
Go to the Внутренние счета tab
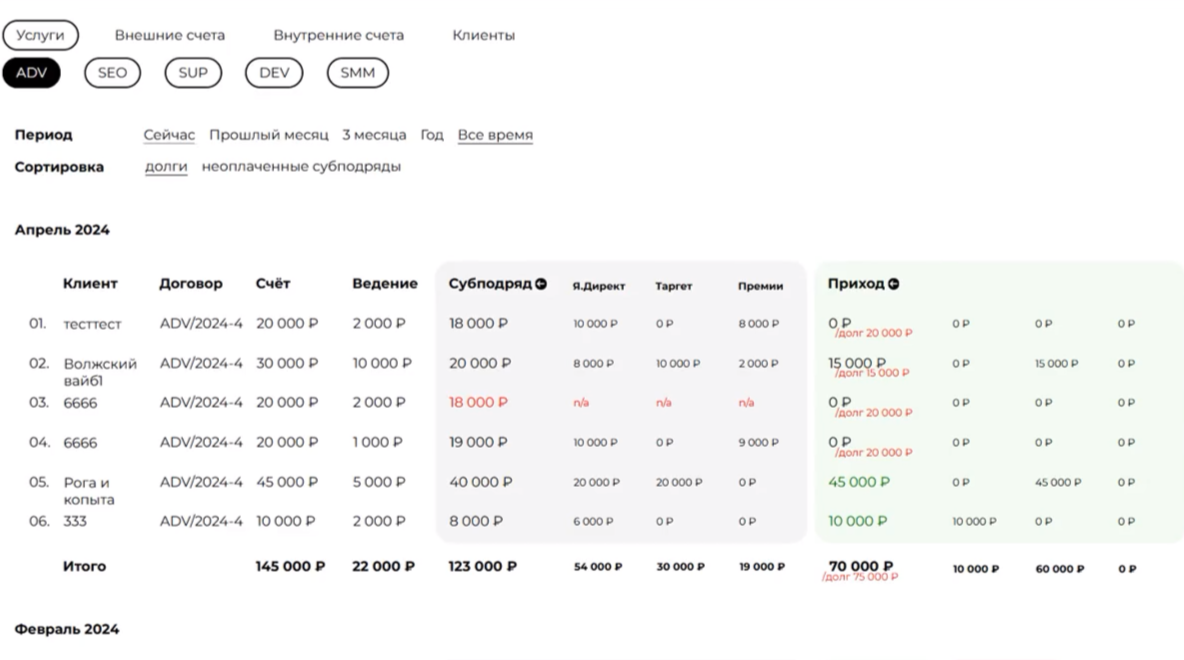pos(338,35)
